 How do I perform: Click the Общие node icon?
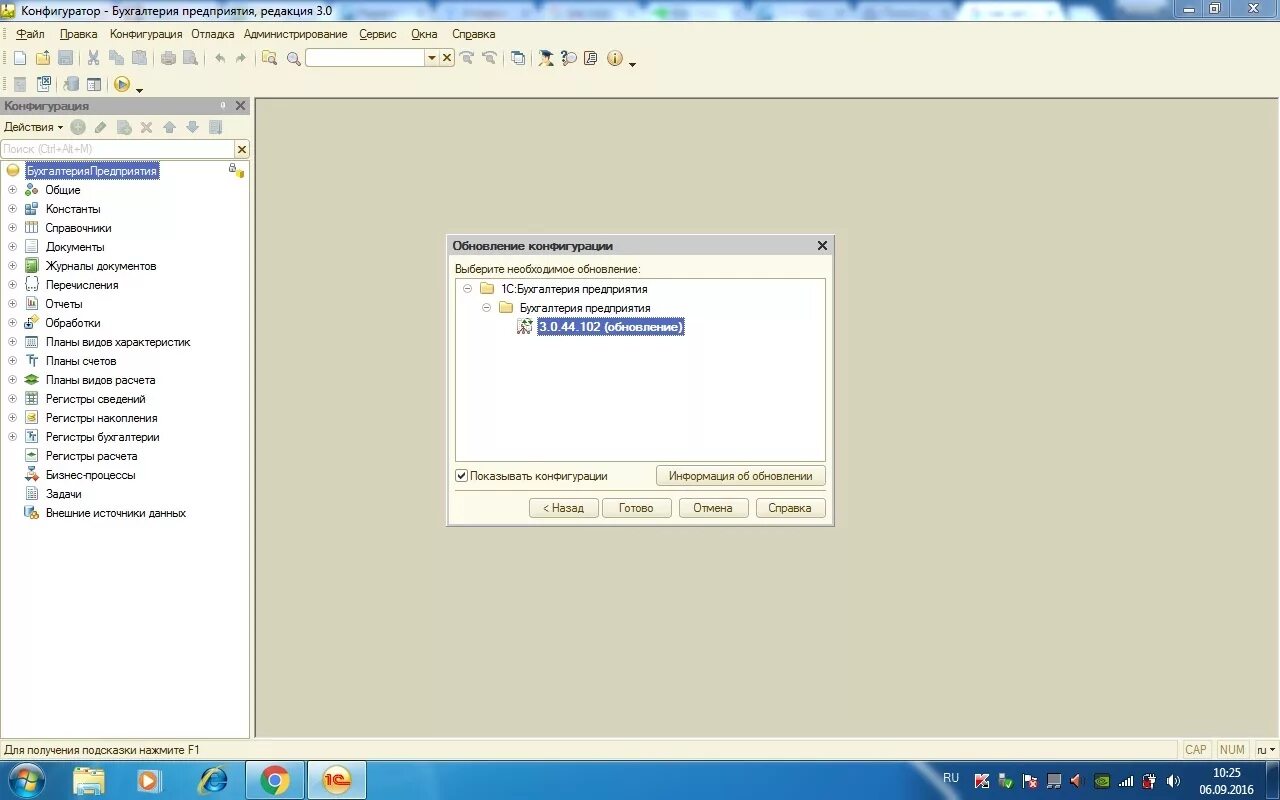point(31,190)
